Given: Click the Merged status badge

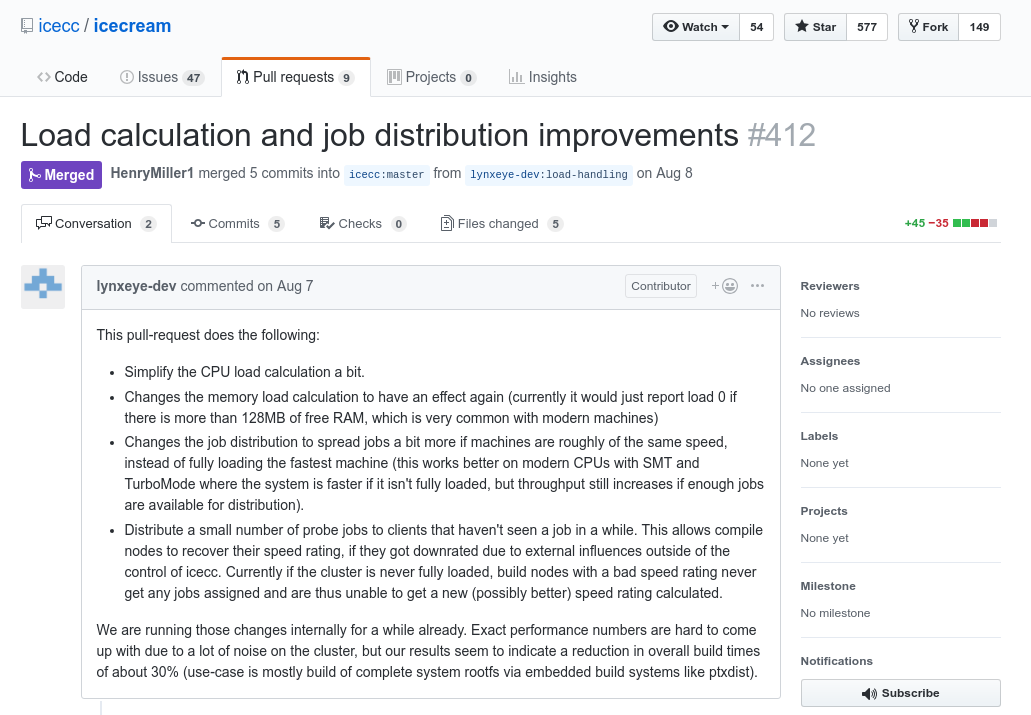Looking at the screenshot, I should [x=61, y=175].
